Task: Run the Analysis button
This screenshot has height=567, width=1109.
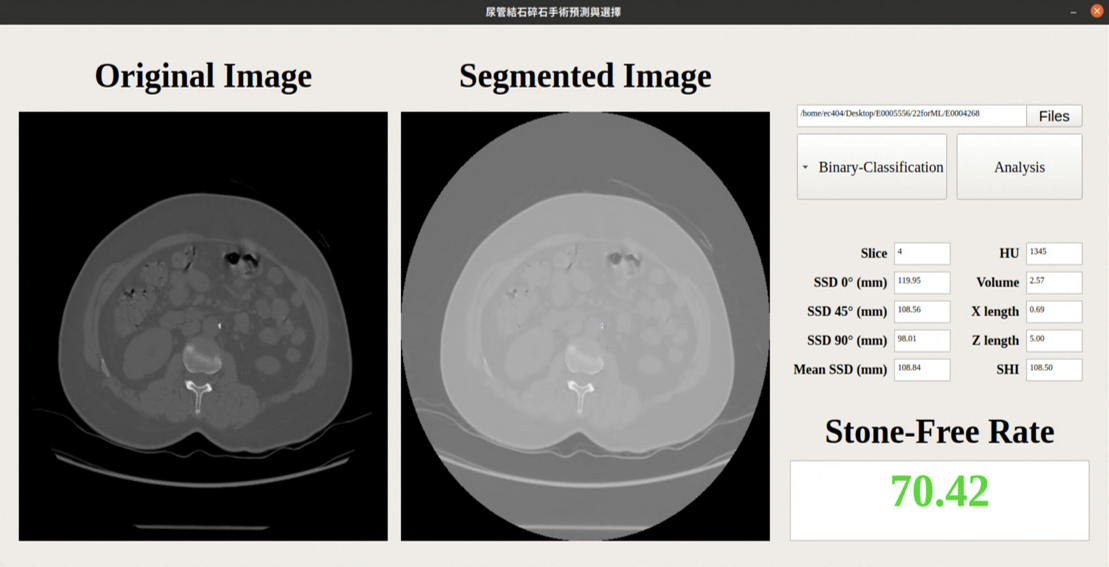Action: [1019, 167]
